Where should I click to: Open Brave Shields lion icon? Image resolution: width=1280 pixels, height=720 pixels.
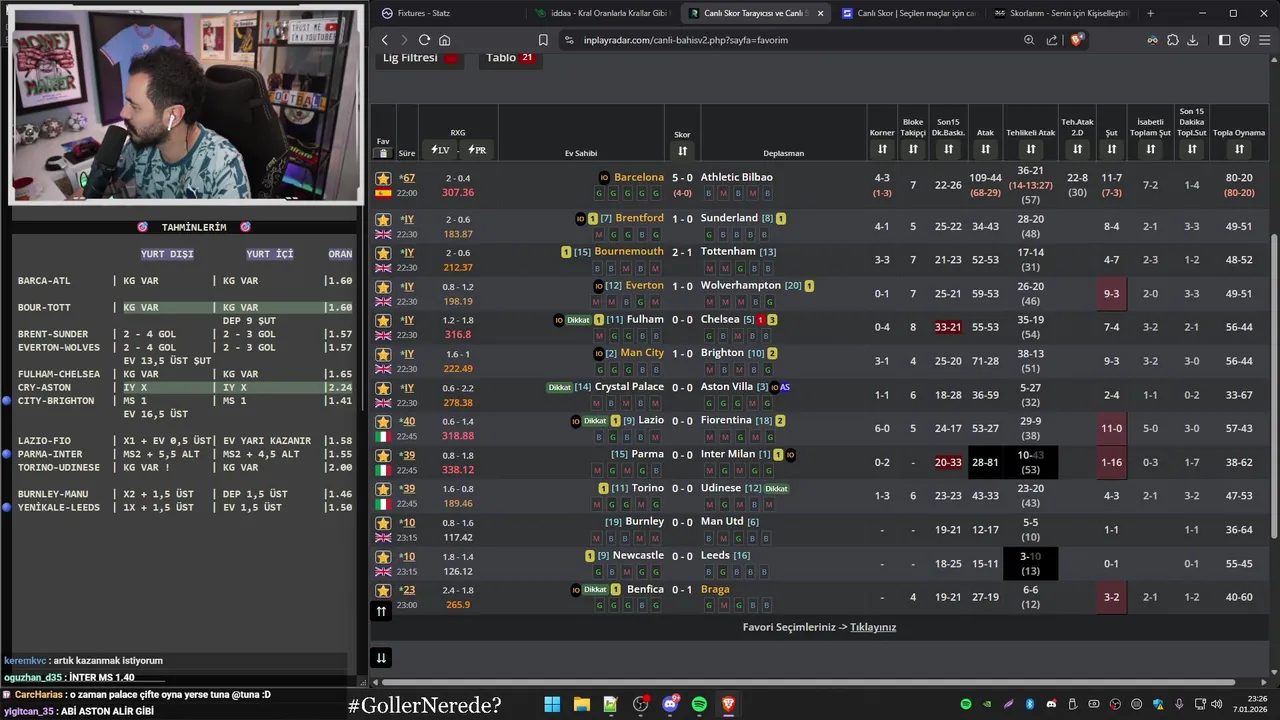1077,40
